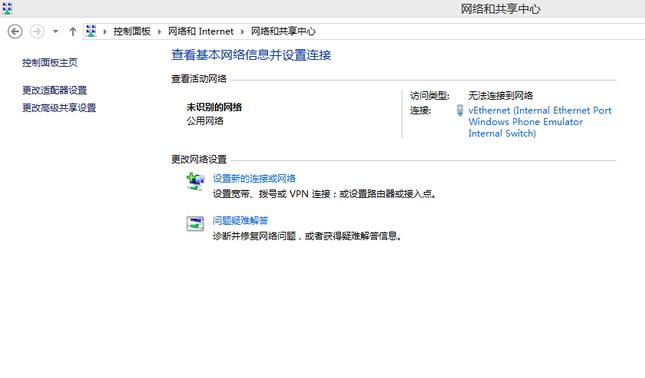Image resolution: width=645 pixels, height=378 pixels.
Task: Click the 未识别的网络 network name
Action: [214, 107]
